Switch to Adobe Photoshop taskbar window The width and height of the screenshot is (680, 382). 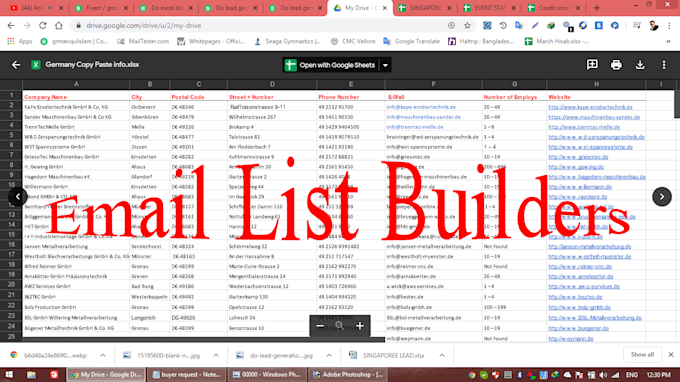click(x=348, y=375)
